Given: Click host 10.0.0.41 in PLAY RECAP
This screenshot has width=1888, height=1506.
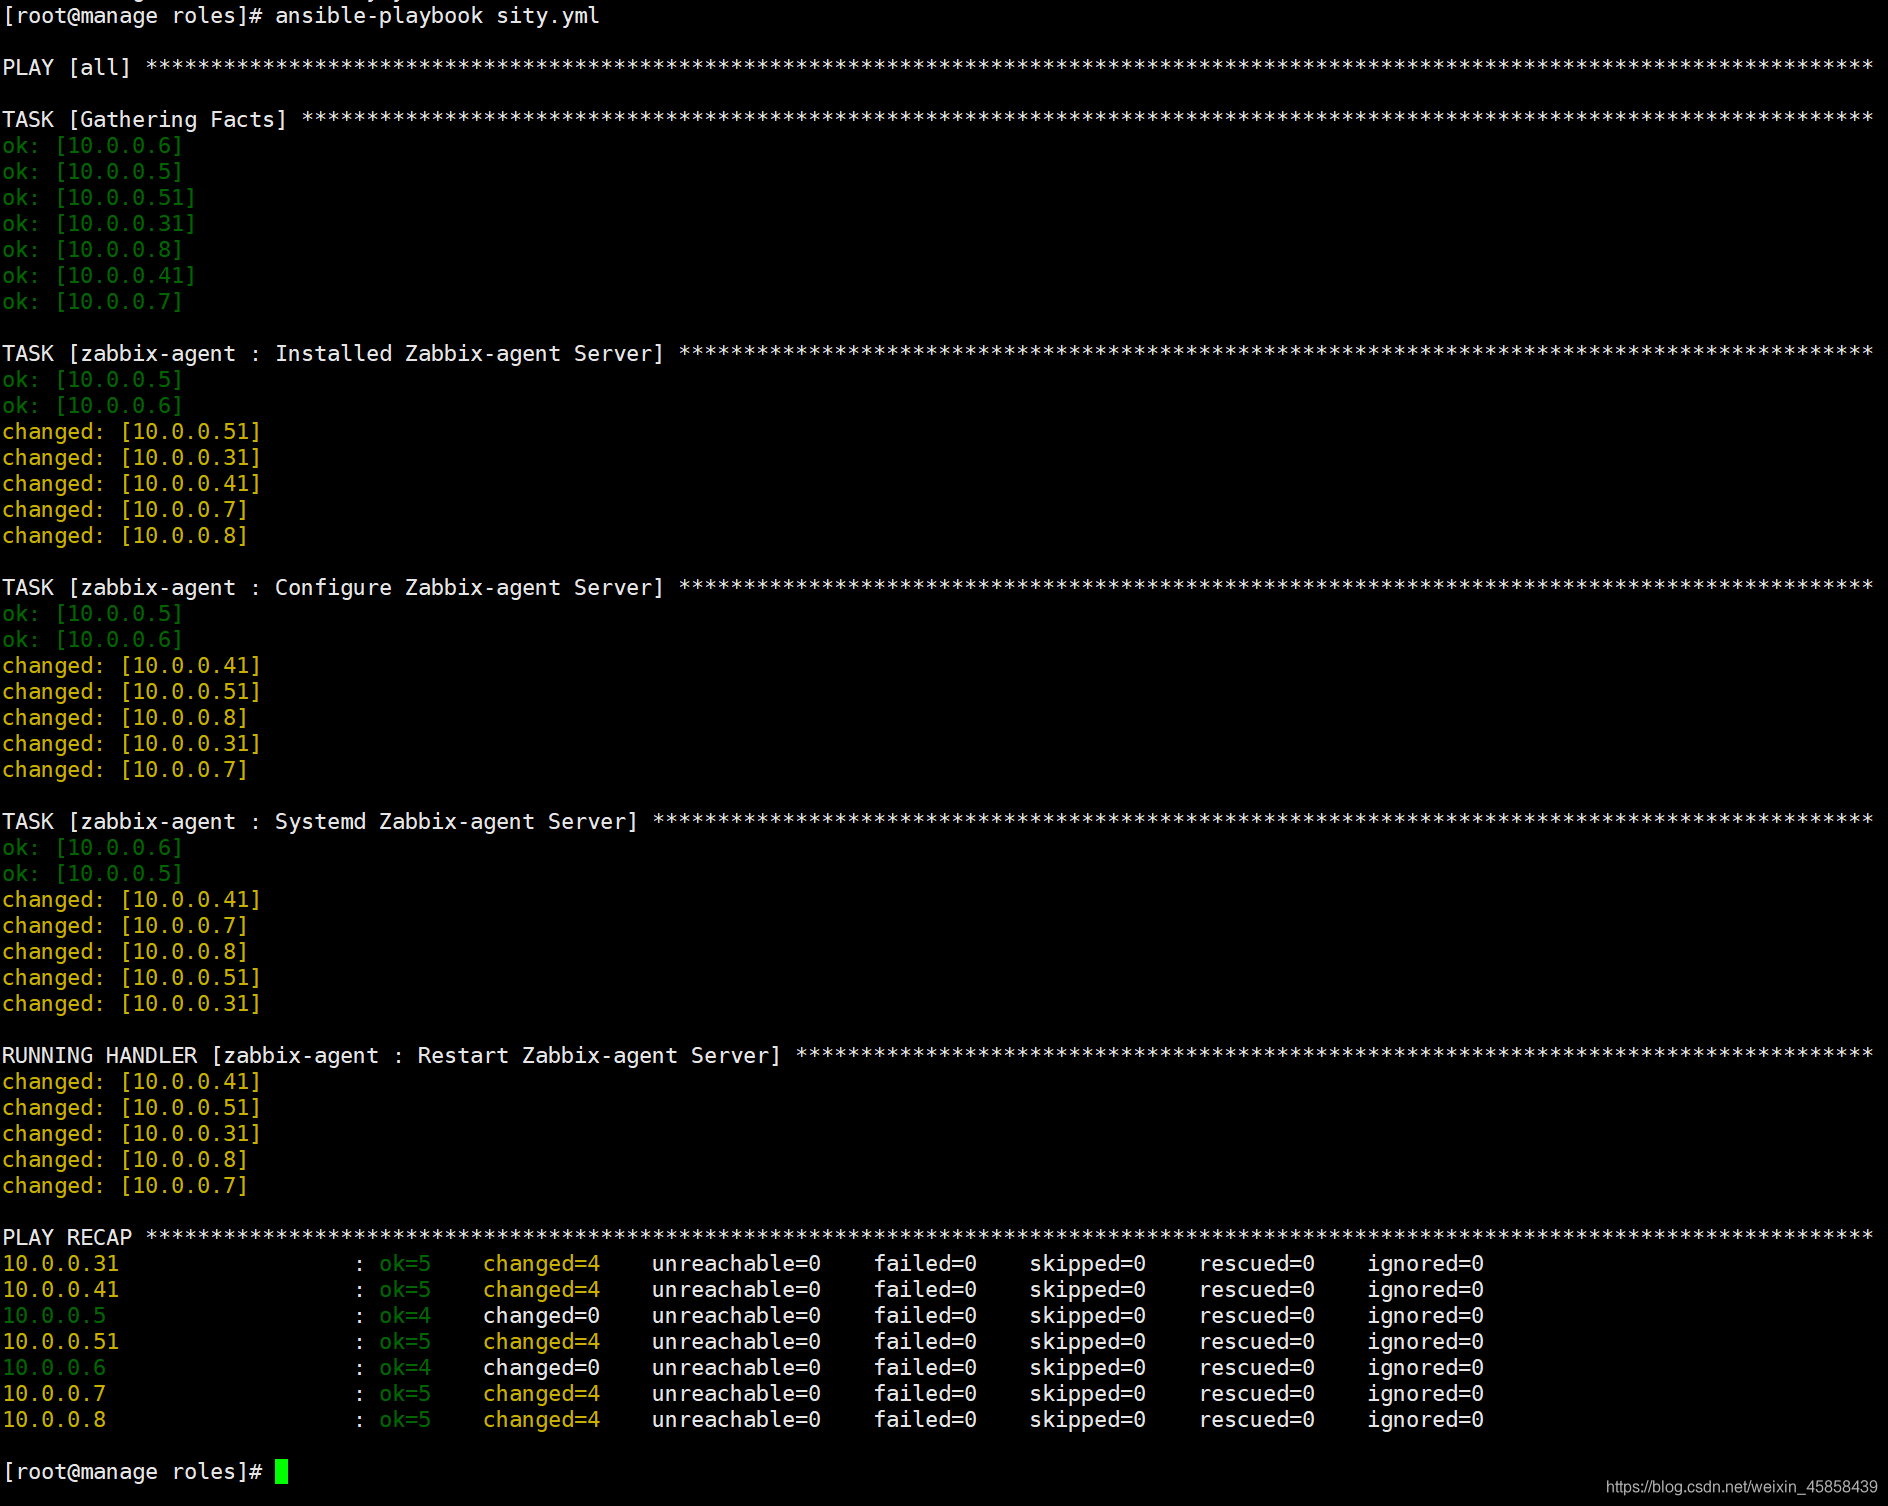Looking at the screenshot, I should 61,1290.
